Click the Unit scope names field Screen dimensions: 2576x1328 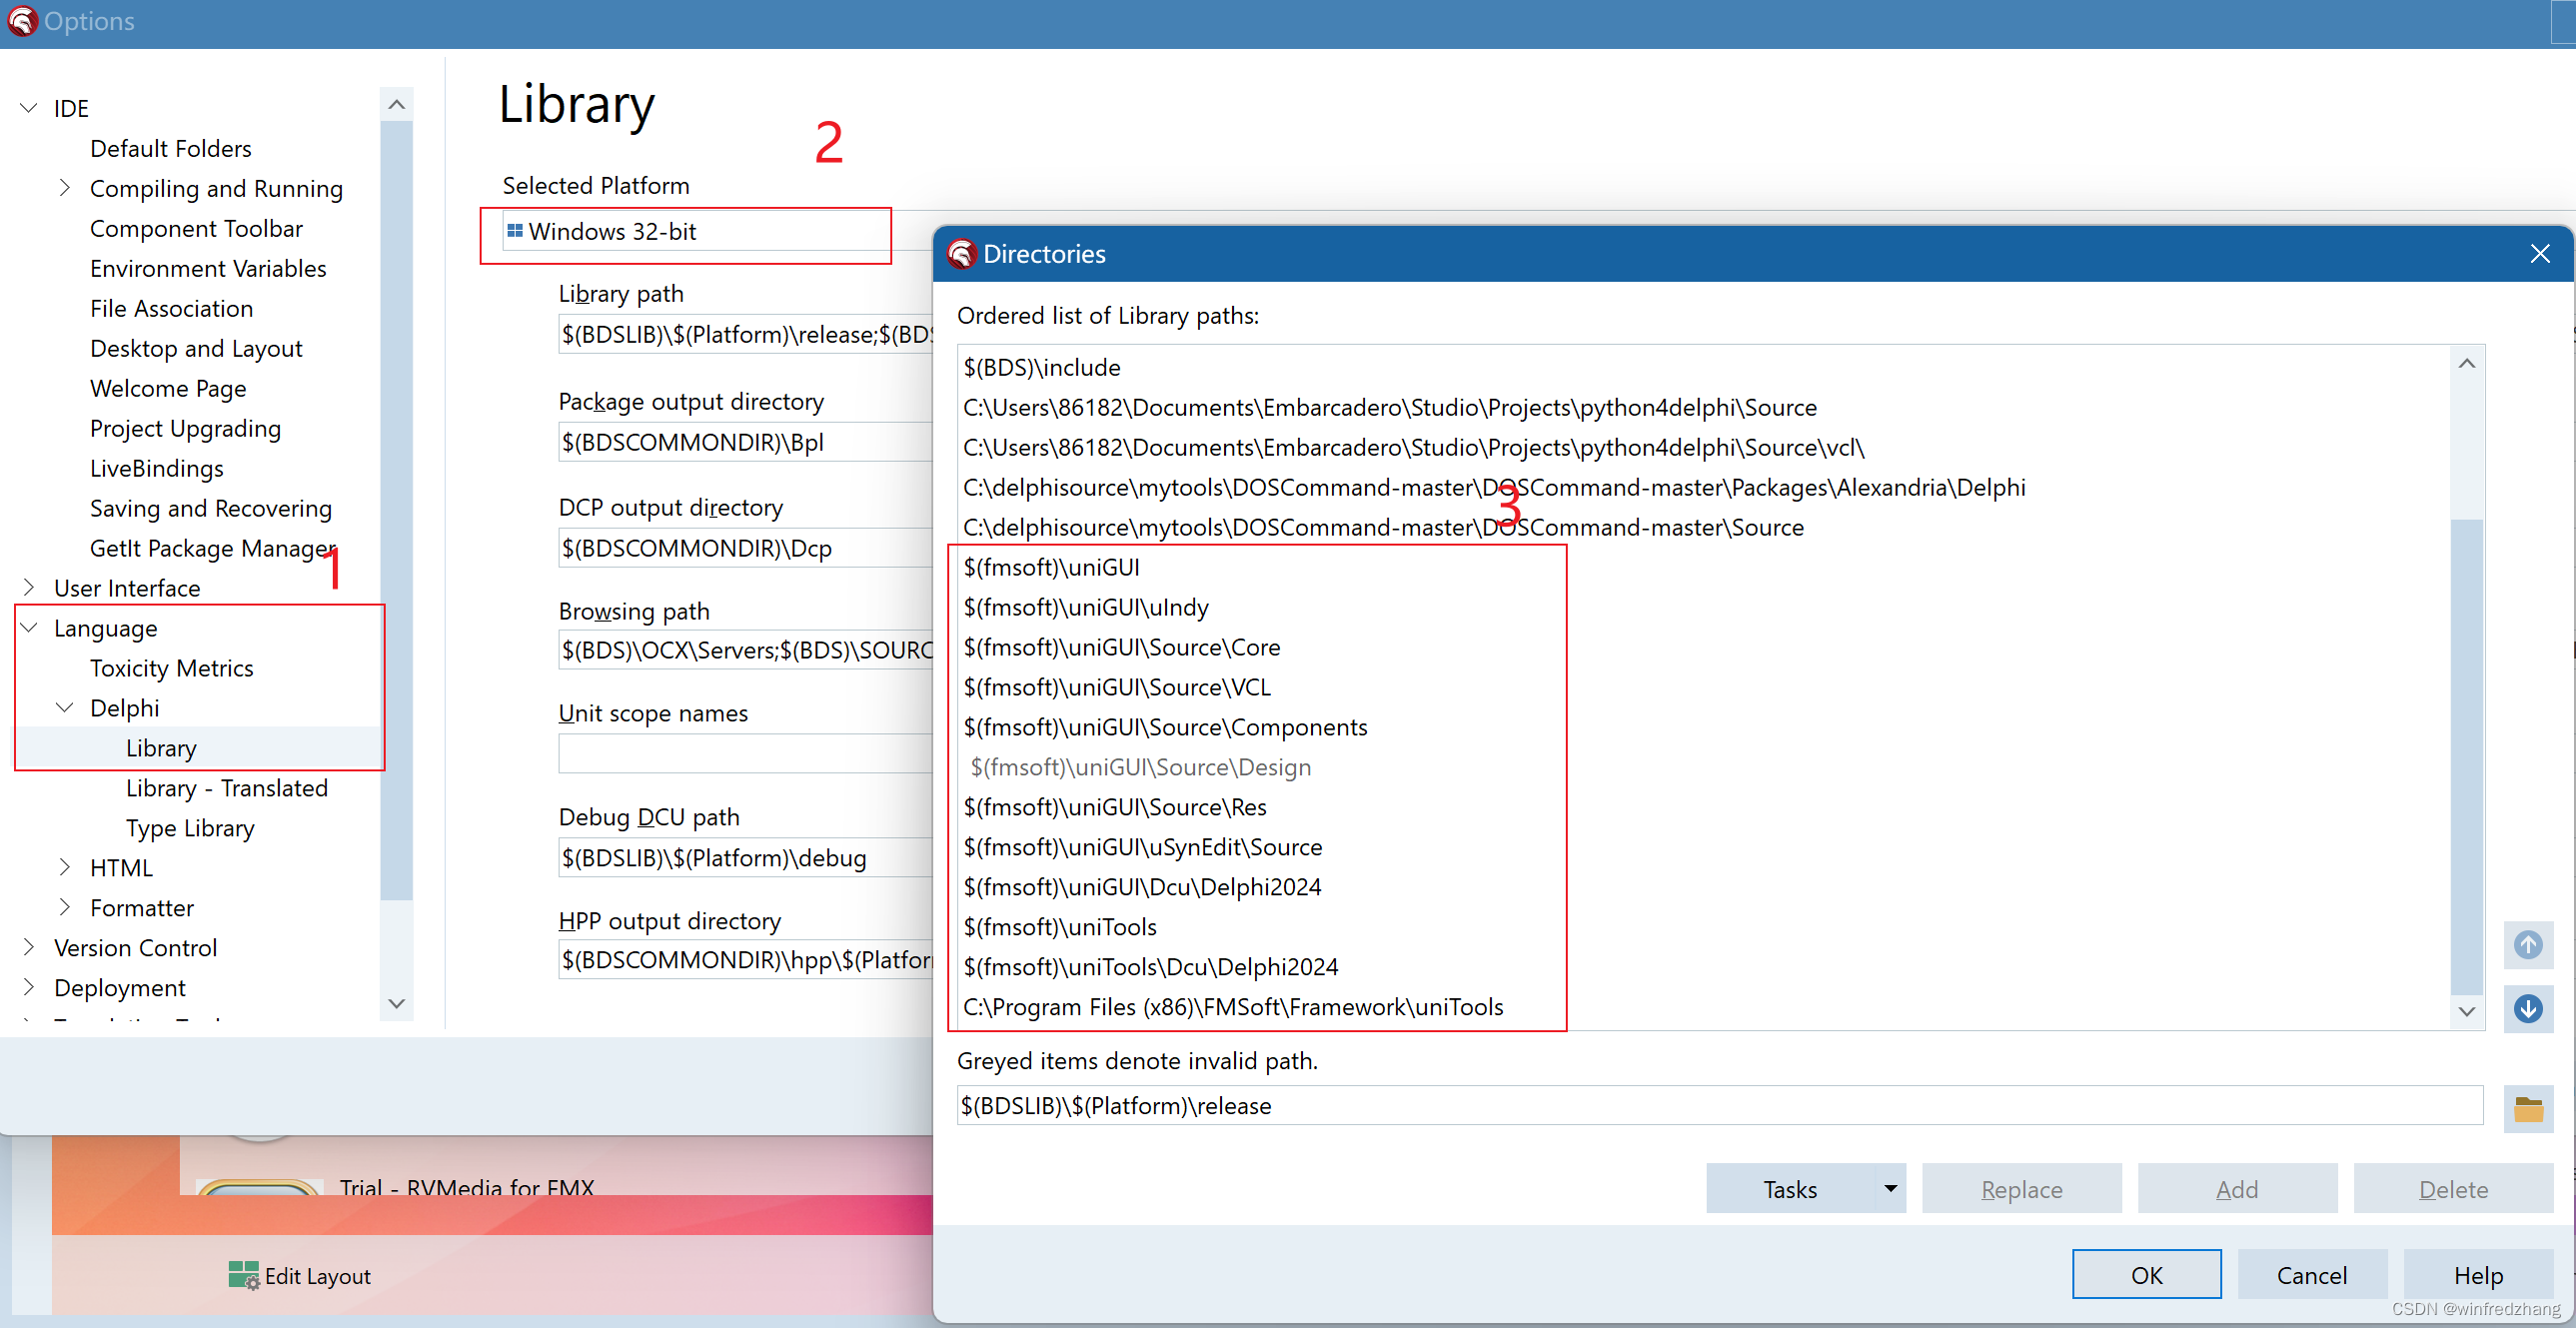746,753
